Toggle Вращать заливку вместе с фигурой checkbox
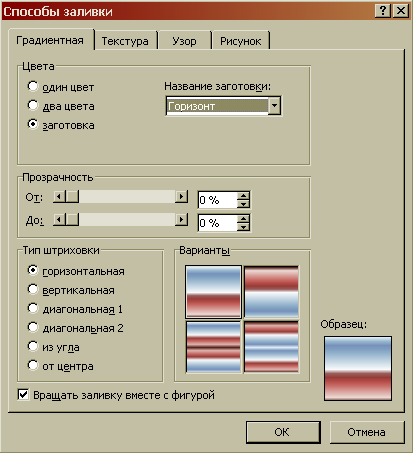Image resolution: width=413 pixels, height=453 pixels. pyautogui.click(x=23, y=395)
